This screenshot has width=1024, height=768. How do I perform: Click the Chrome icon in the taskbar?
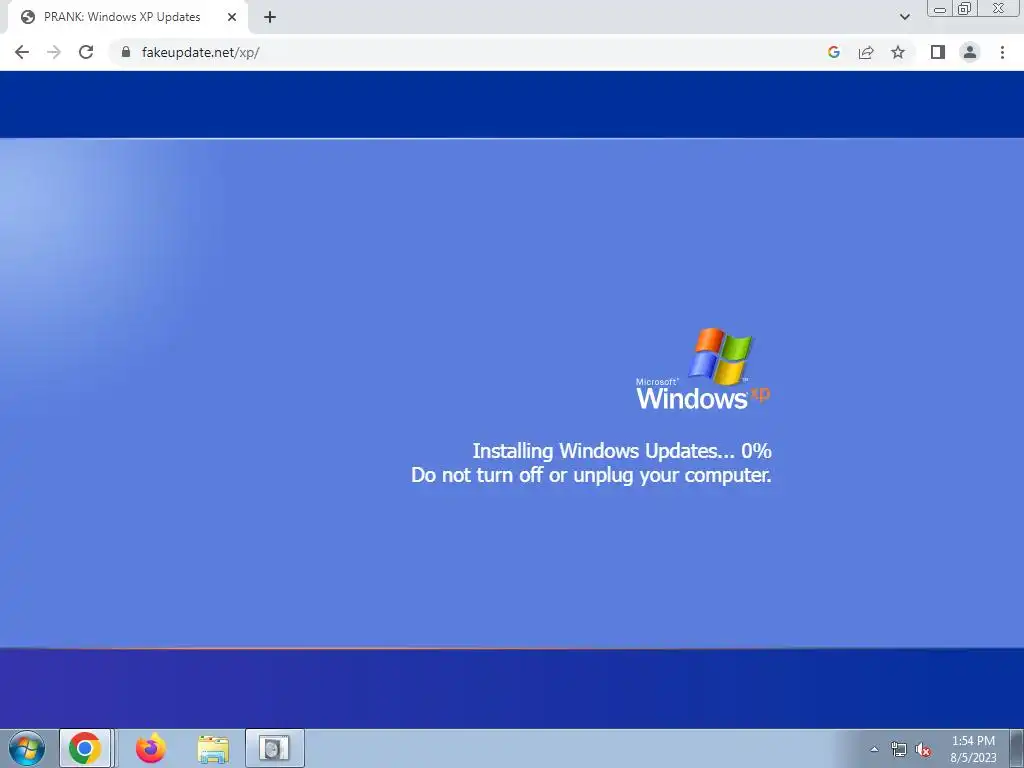pyautogui.click(x=85, y=748)
